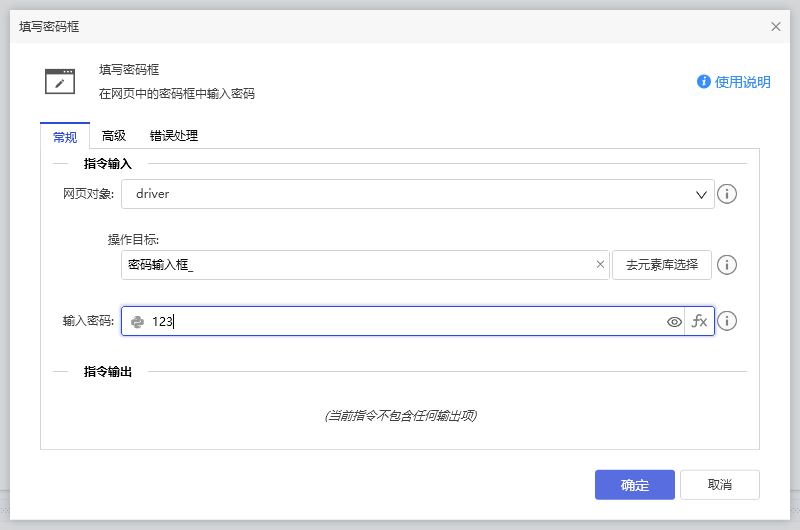800x530 pixels.
Task: Click the 网页对象 combo box showing driver
Action: [400, 194]
